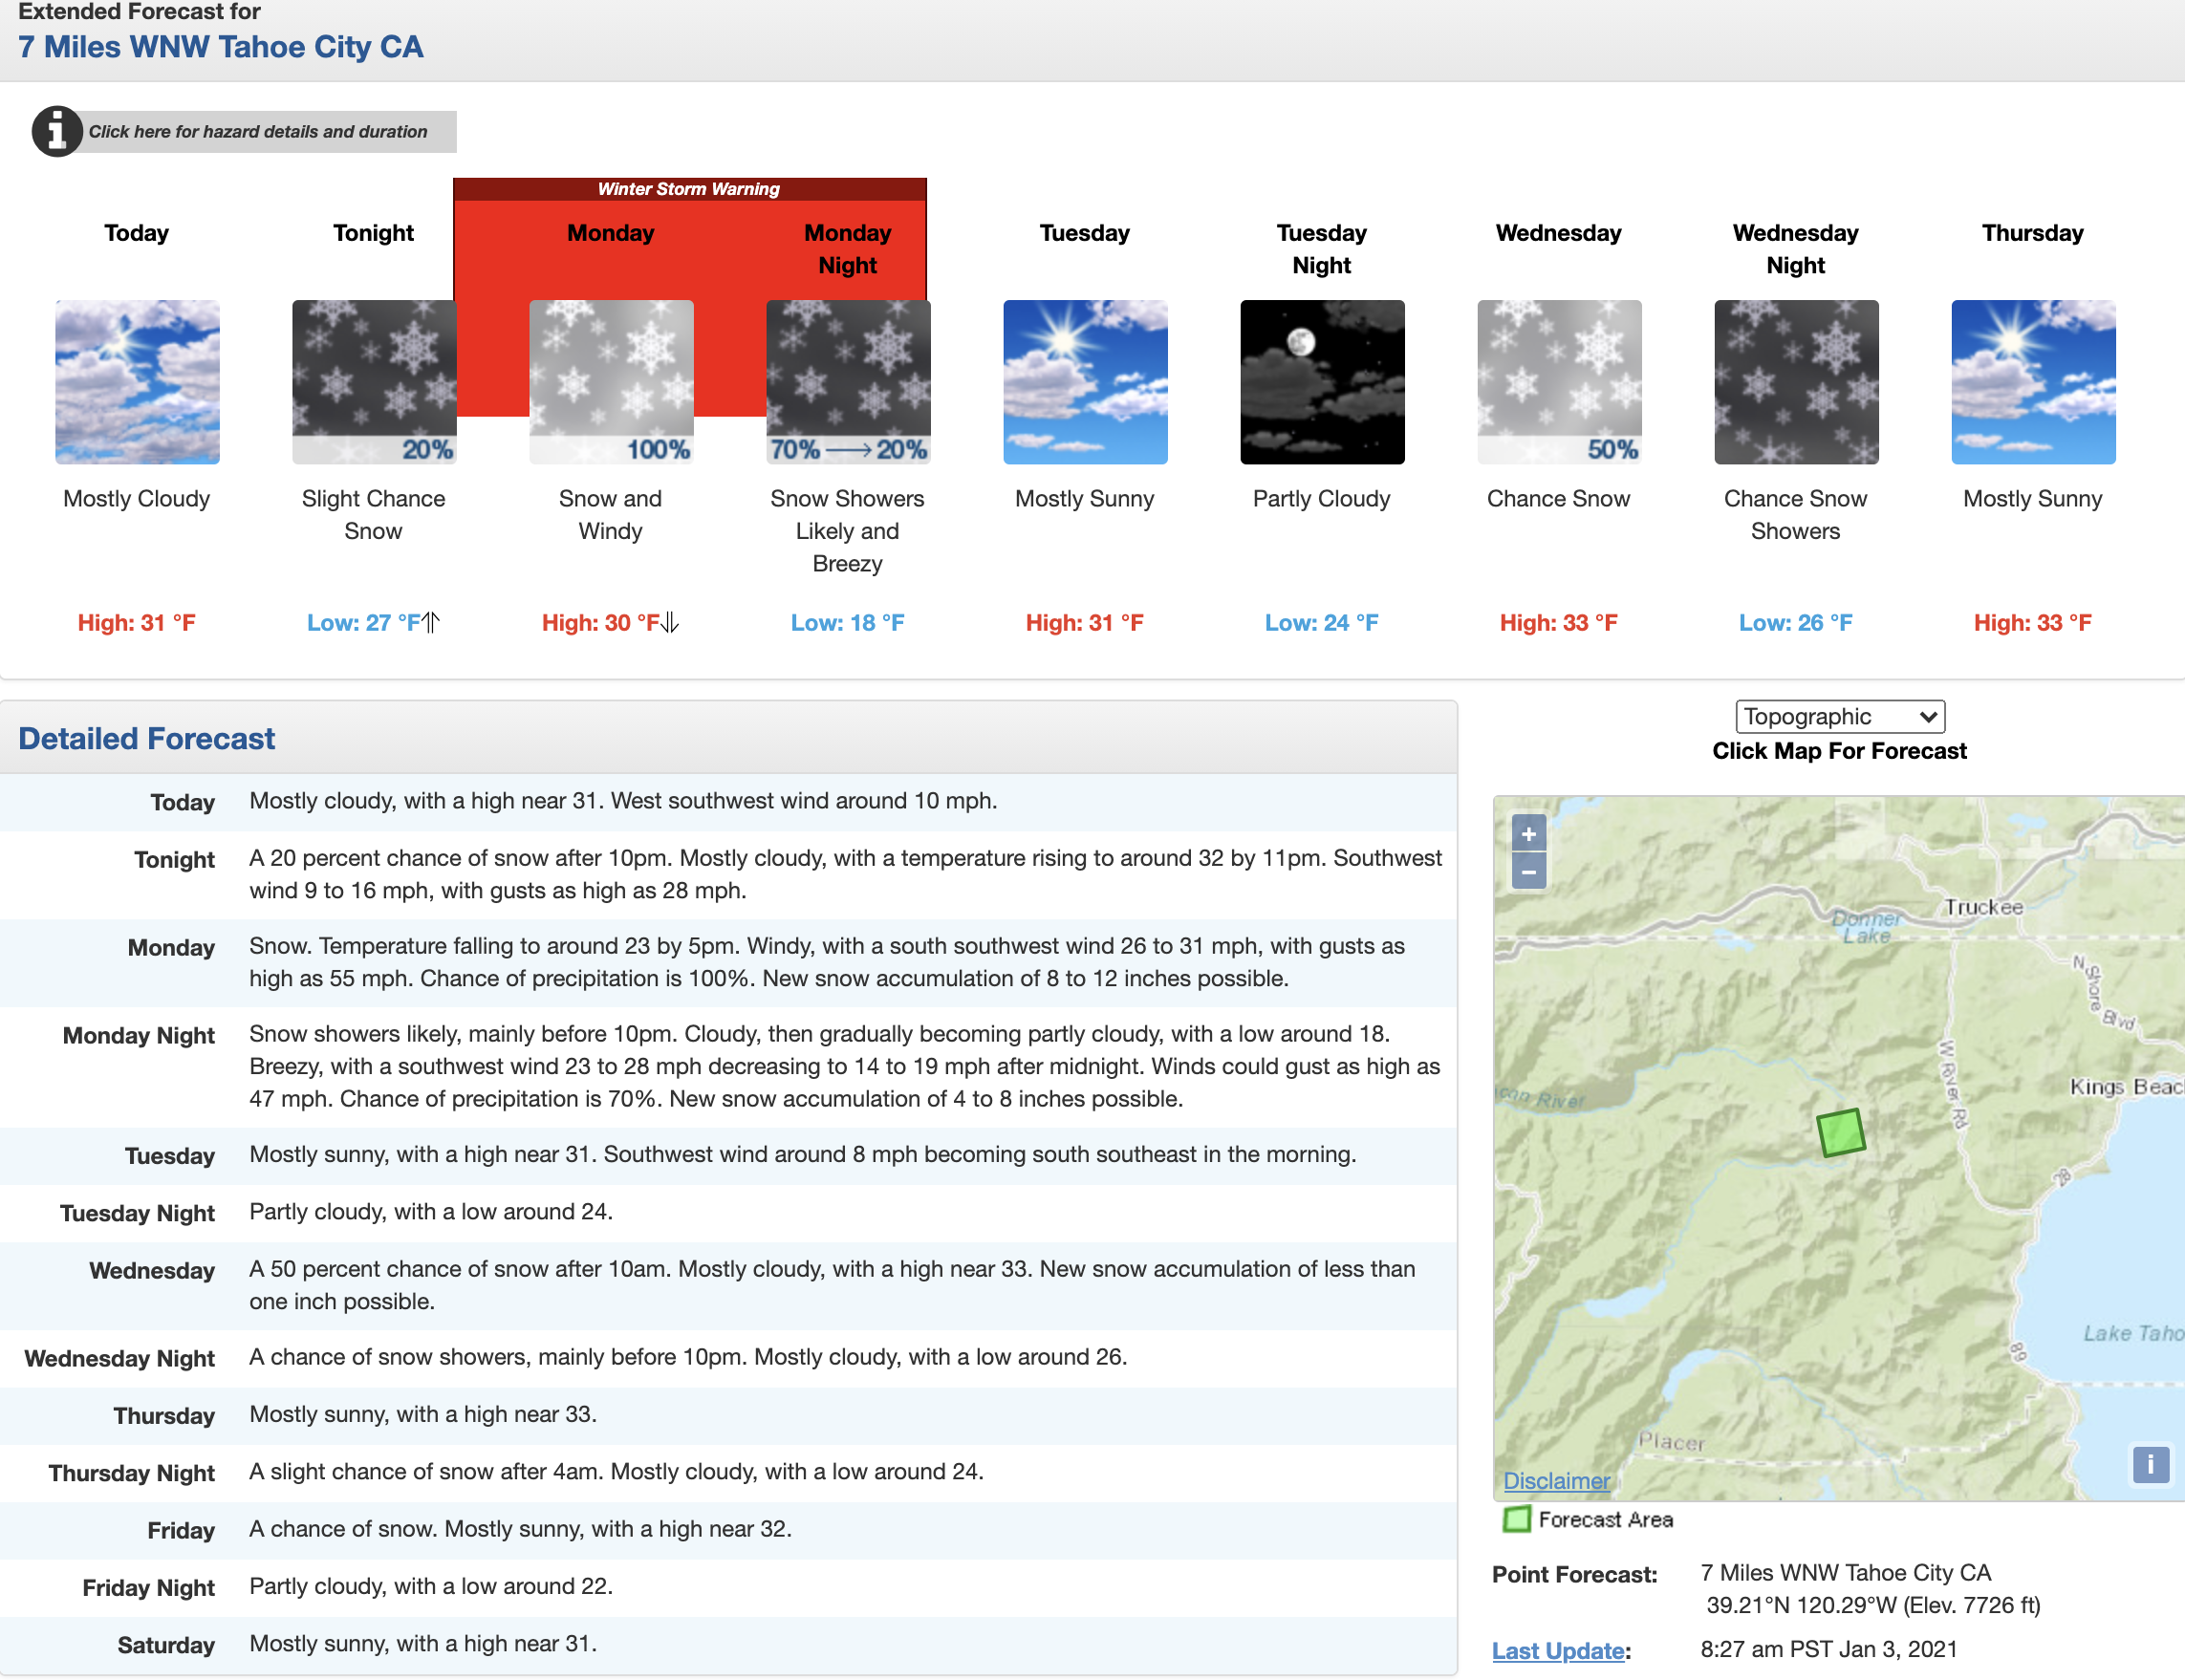Select 'Partly cloudy, with a low around 22.' text
This screenshot has height=1680, width=2185.
pos(431,1586)
